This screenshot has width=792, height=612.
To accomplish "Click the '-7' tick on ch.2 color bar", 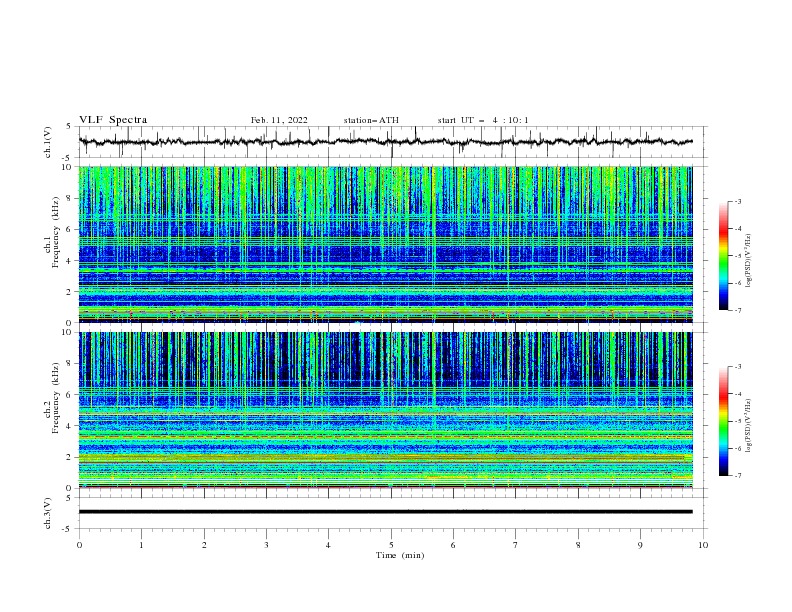I will tap(737, 475).
